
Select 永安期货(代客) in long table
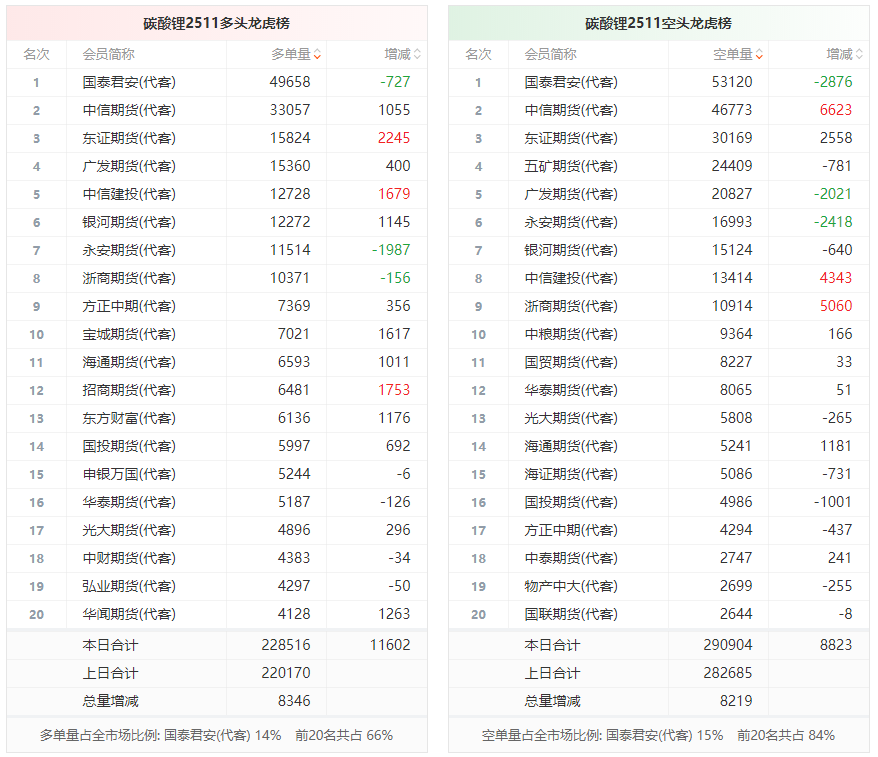(x=129, y=250)
